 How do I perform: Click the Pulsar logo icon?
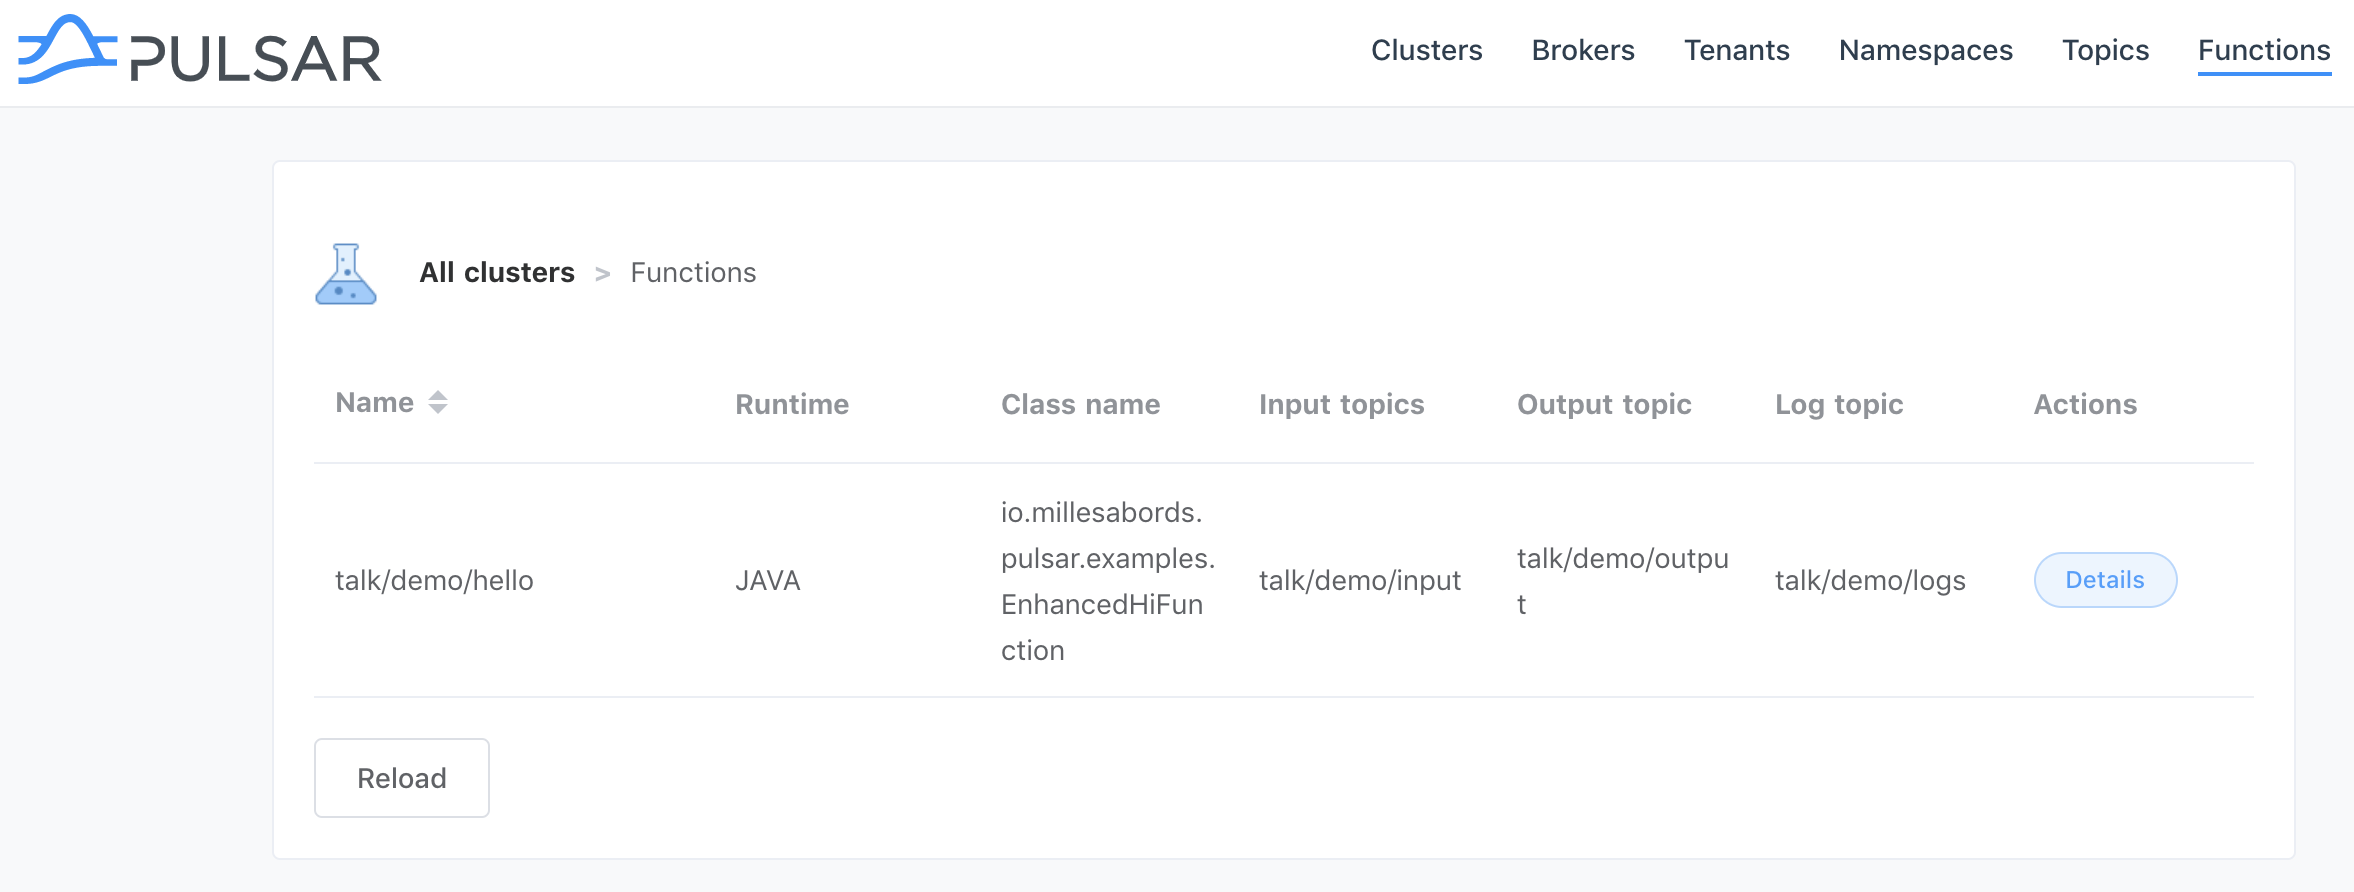(x=66, y=50)
